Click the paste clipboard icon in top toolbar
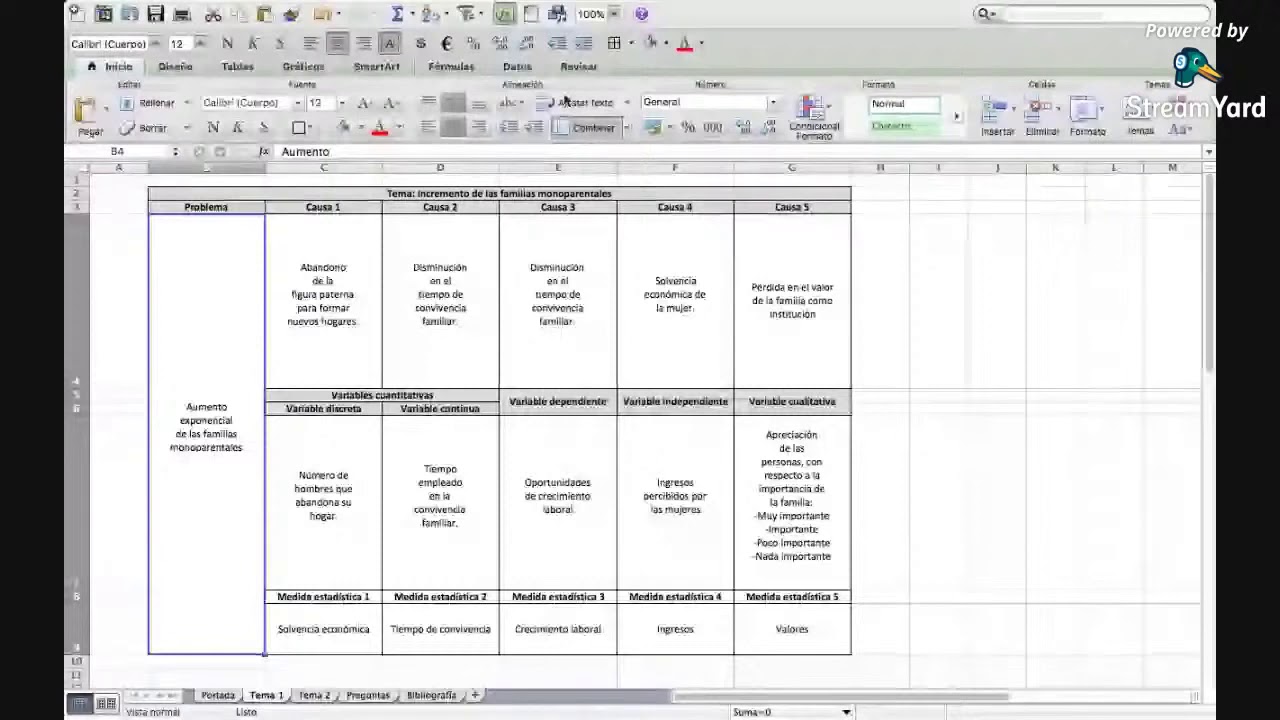 pyautogui.click(x=264, y=14)
